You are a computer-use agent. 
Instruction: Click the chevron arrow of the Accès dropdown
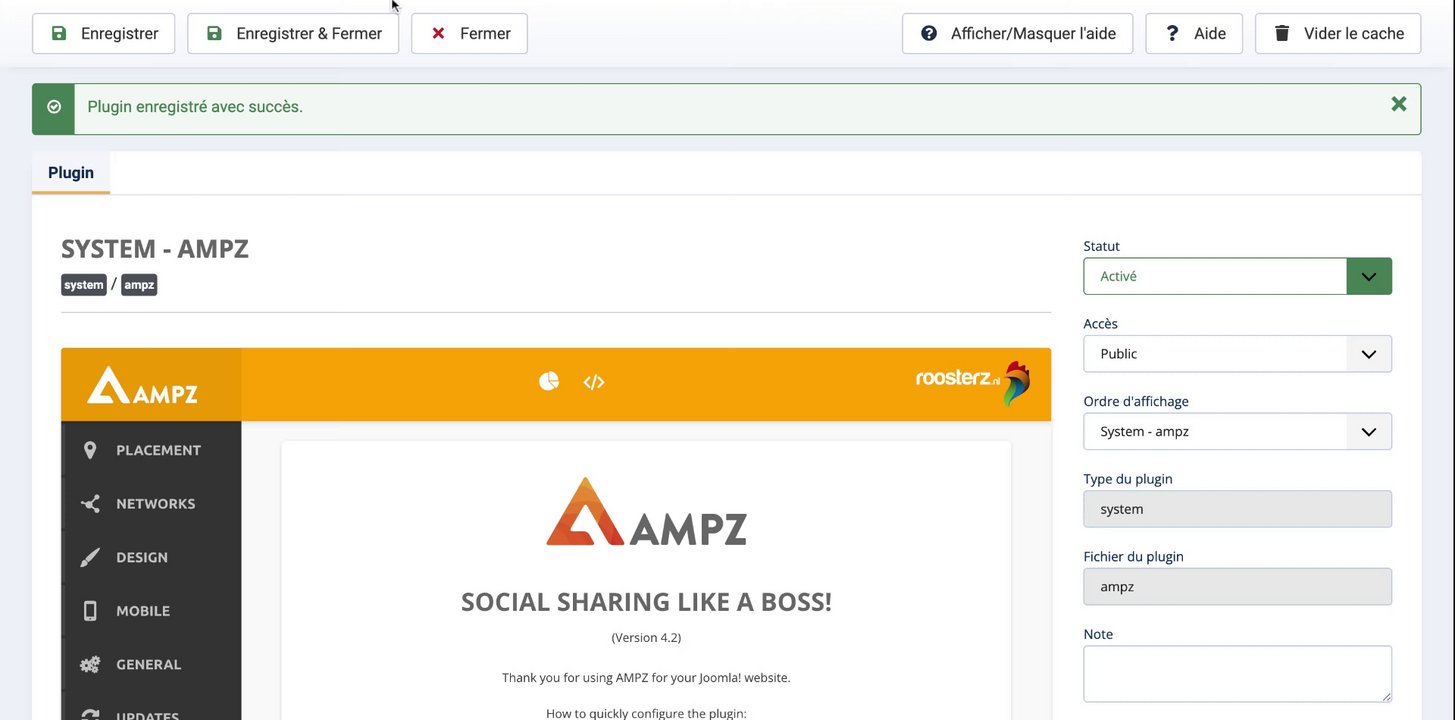[1369, 354]
